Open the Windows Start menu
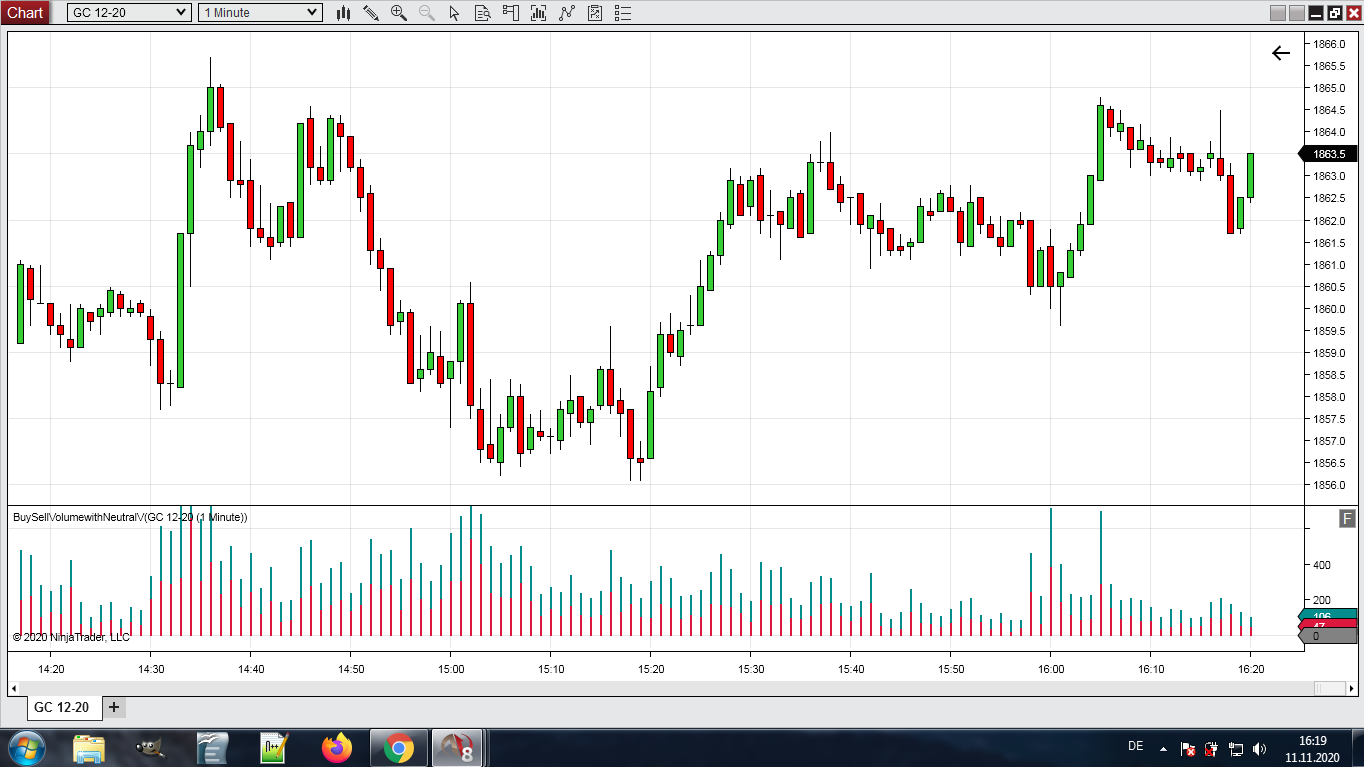This screenshot has width=1364, height=767. (25, 748)
